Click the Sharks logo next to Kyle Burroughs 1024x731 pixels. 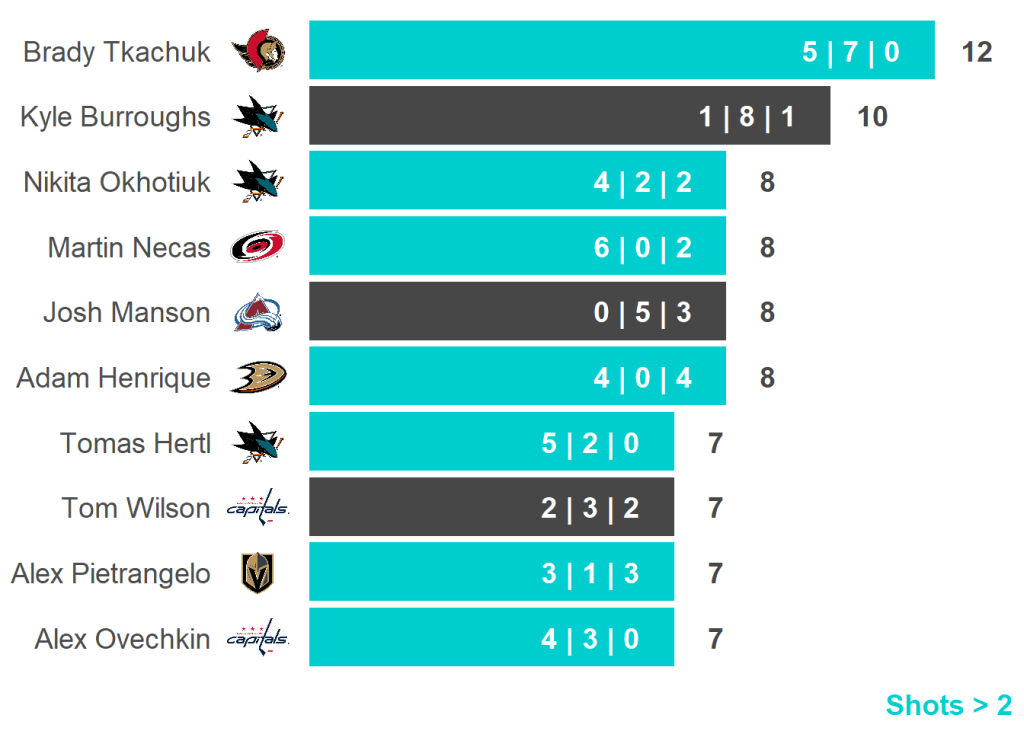pos(258,117)
